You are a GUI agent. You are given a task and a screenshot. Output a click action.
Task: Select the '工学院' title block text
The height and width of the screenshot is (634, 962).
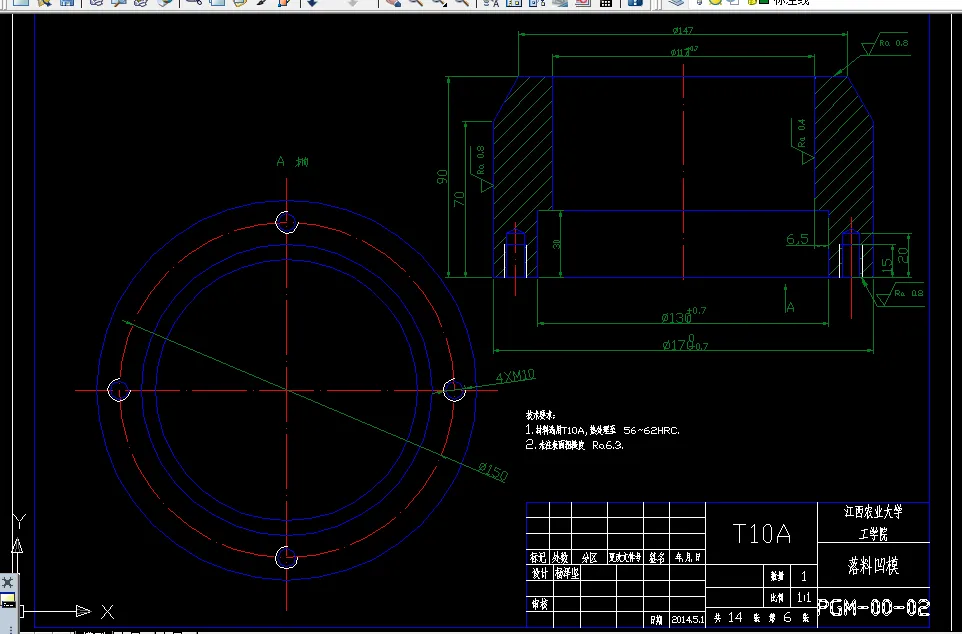click(x=873, y=534)
